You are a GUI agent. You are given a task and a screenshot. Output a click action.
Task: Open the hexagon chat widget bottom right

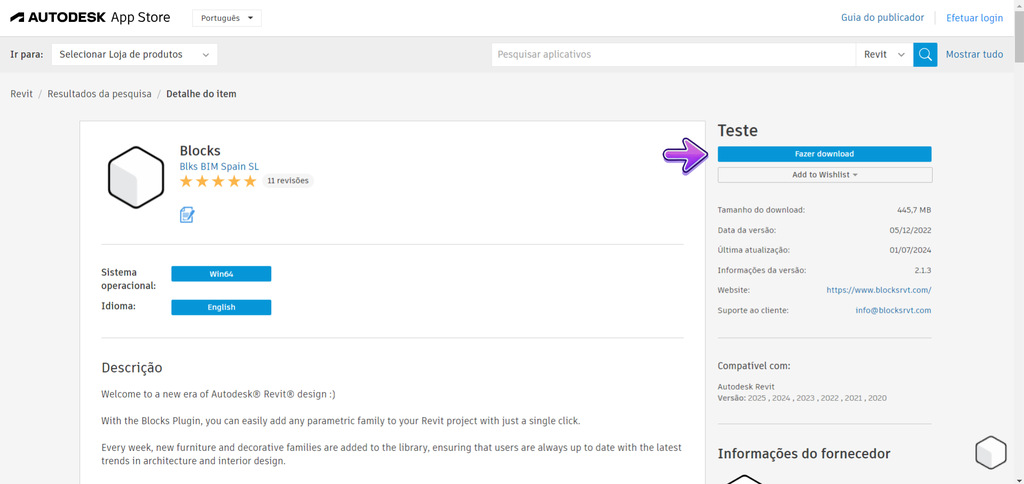coord(990,452)
